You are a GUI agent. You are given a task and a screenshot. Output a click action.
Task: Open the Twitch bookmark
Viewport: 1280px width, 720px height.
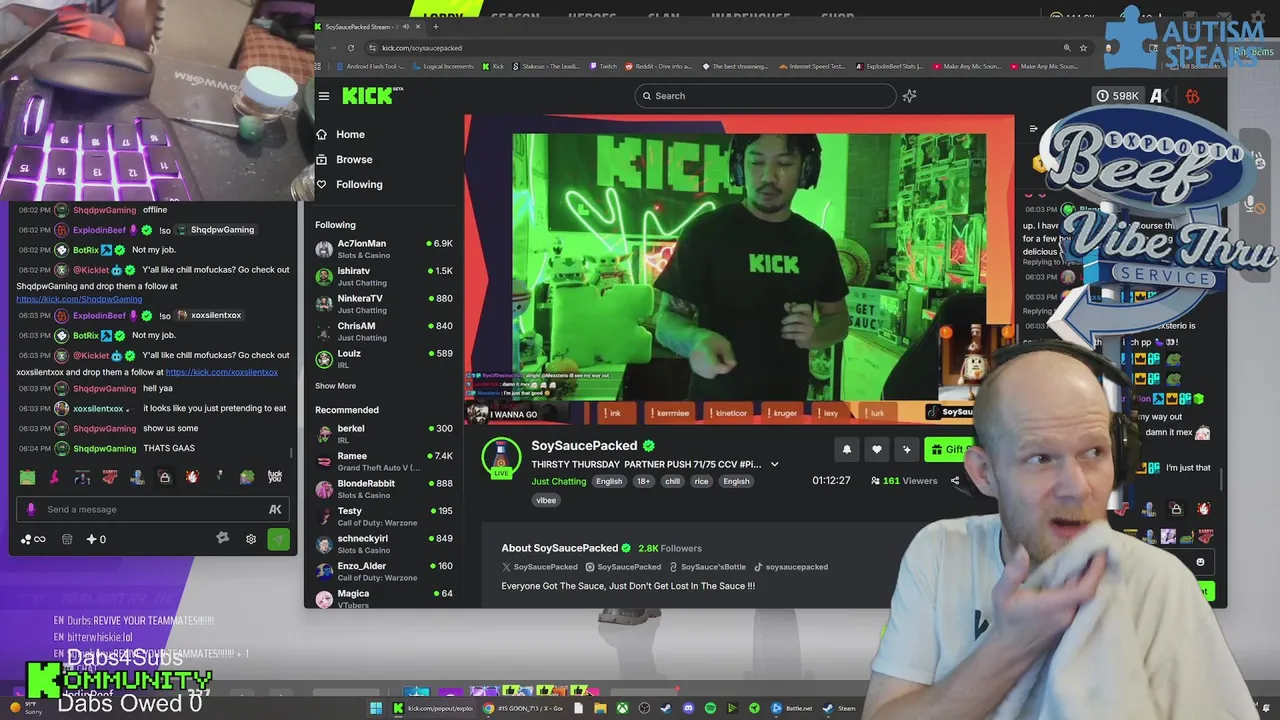[603, 67]
